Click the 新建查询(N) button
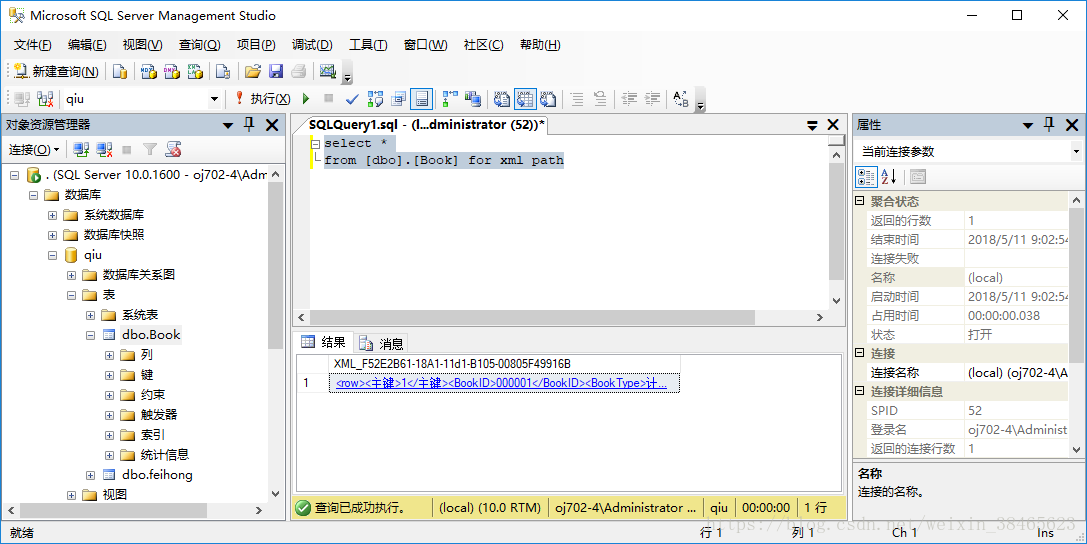The image size is (1087, 544). point(57,71)
